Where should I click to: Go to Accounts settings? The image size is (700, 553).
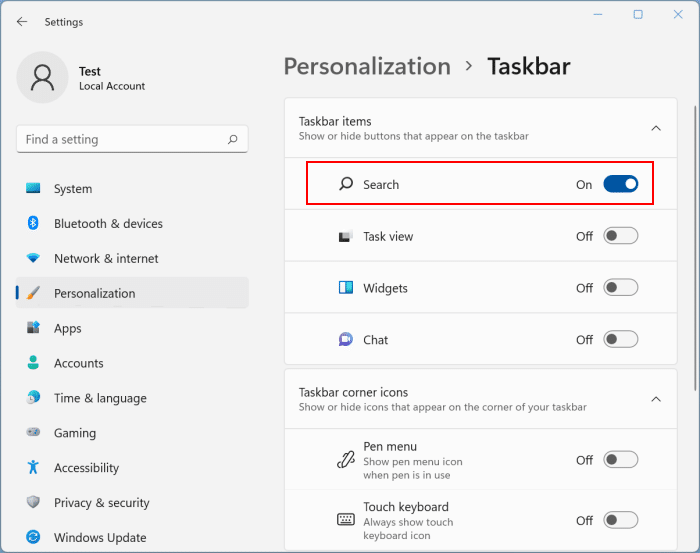pos(132,362)
